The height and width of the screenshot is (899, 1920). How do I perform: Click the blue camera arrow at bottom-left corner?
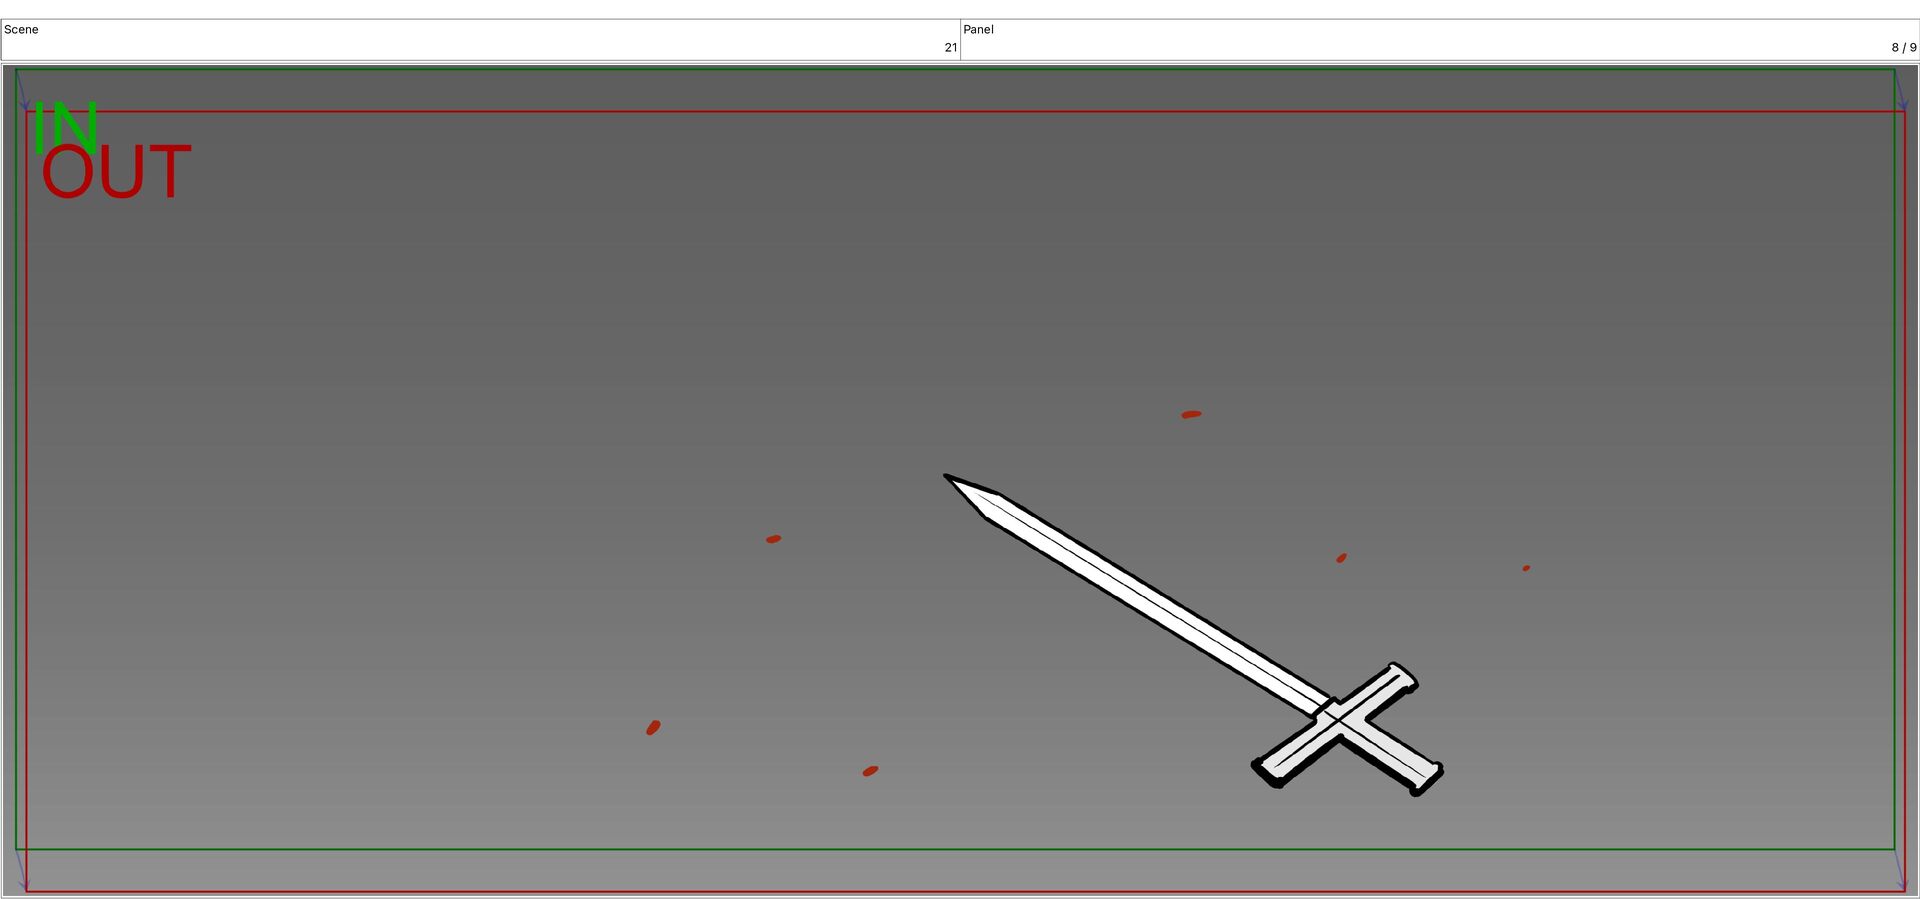21,870
